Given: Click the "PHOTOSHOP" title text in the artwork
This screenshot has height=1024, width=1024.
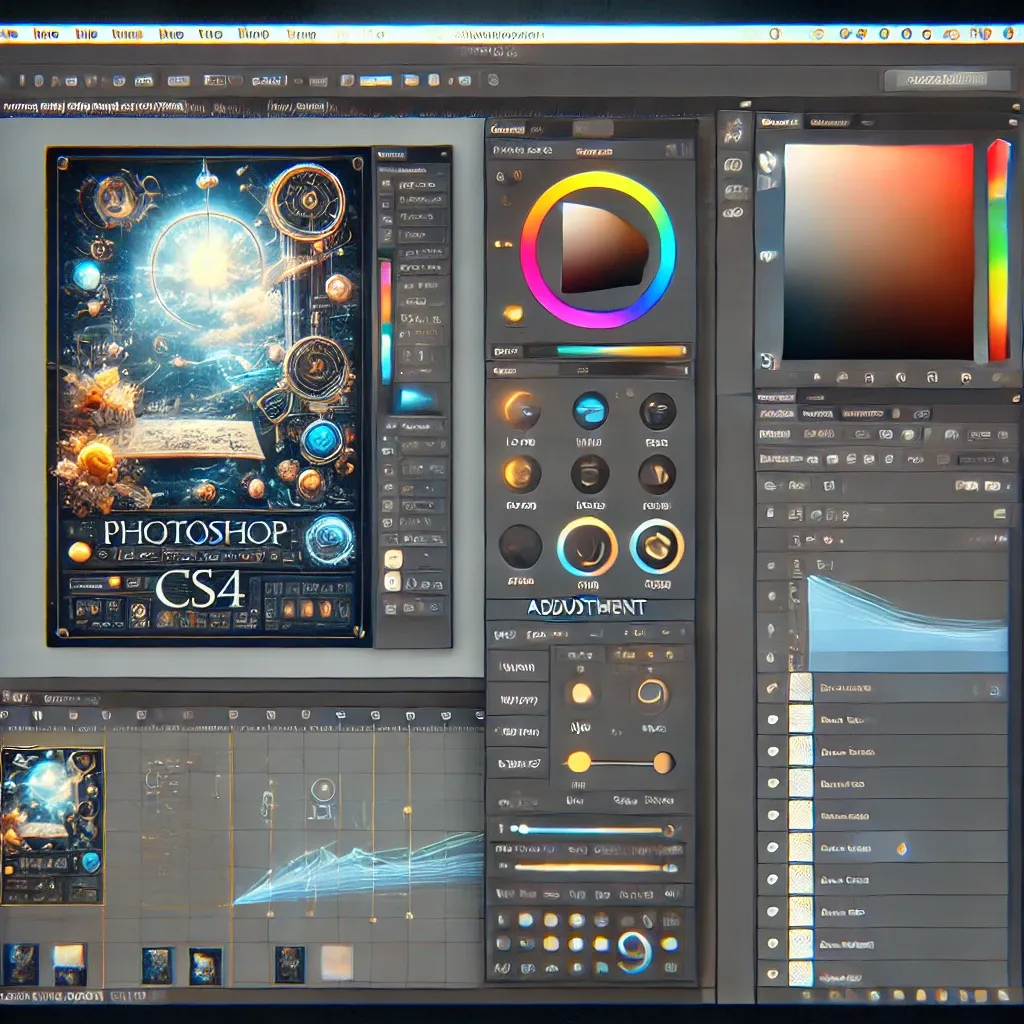Looking at the screenshot, I should 195,533.
